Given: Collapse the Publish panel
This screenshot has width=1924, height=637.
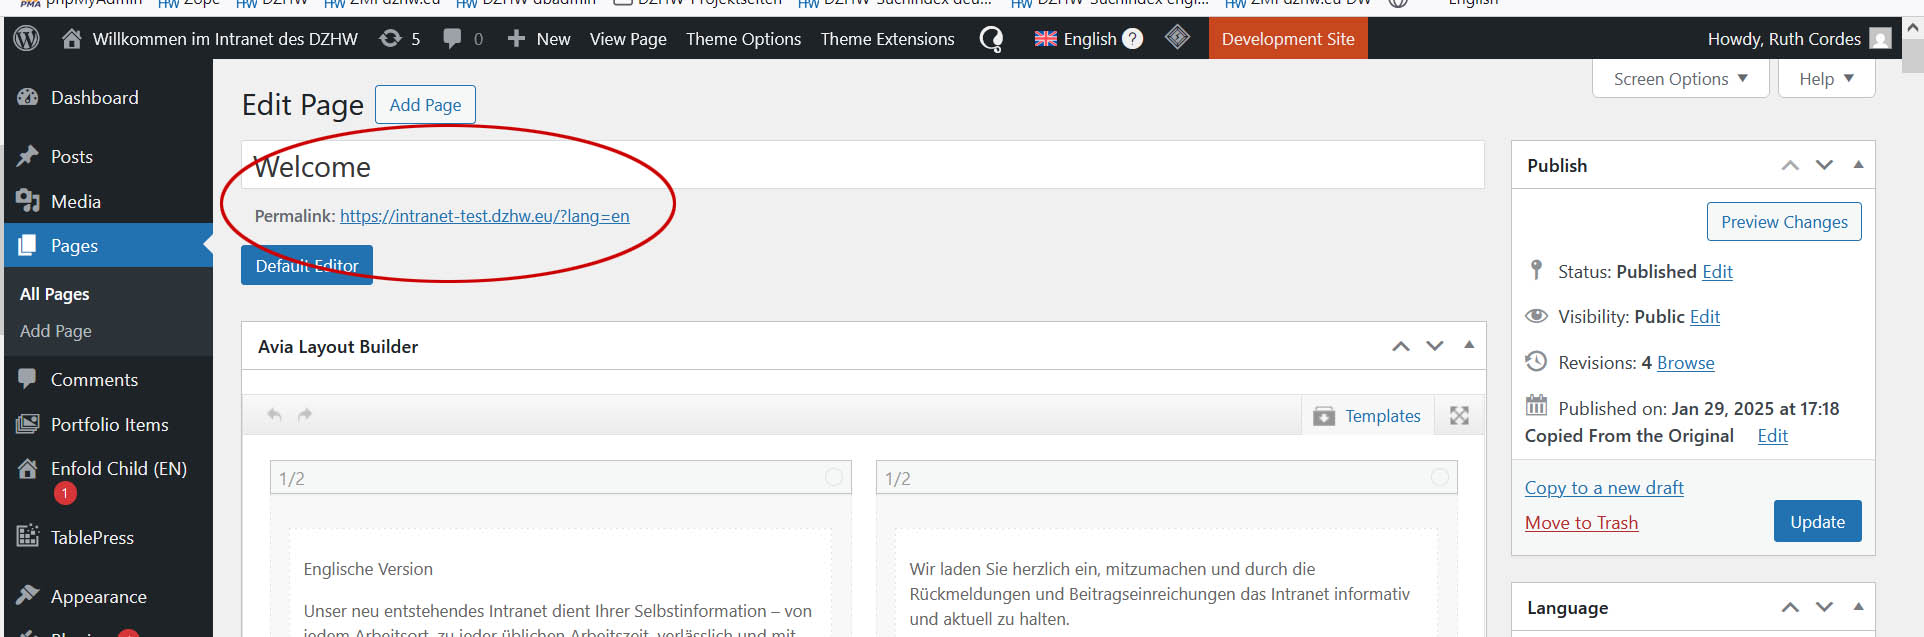Looking at the screenshot, I should 1858,165.
